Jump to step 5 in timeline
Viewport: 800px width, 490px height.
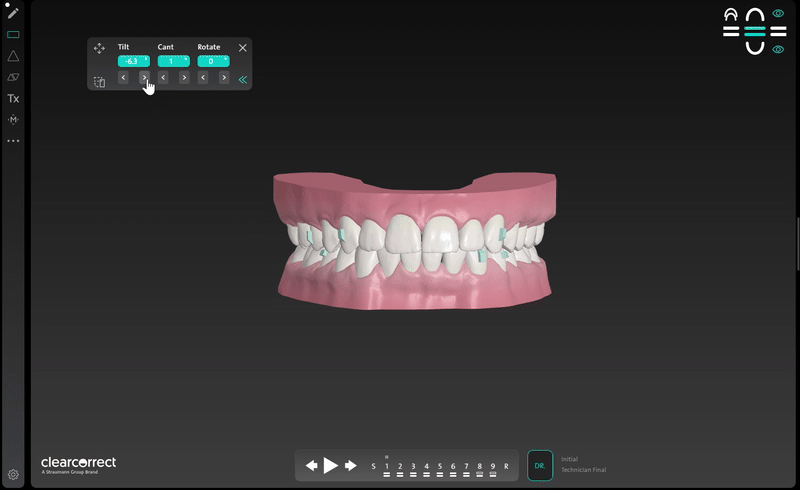pyautogui.click(x=440, y=467)
